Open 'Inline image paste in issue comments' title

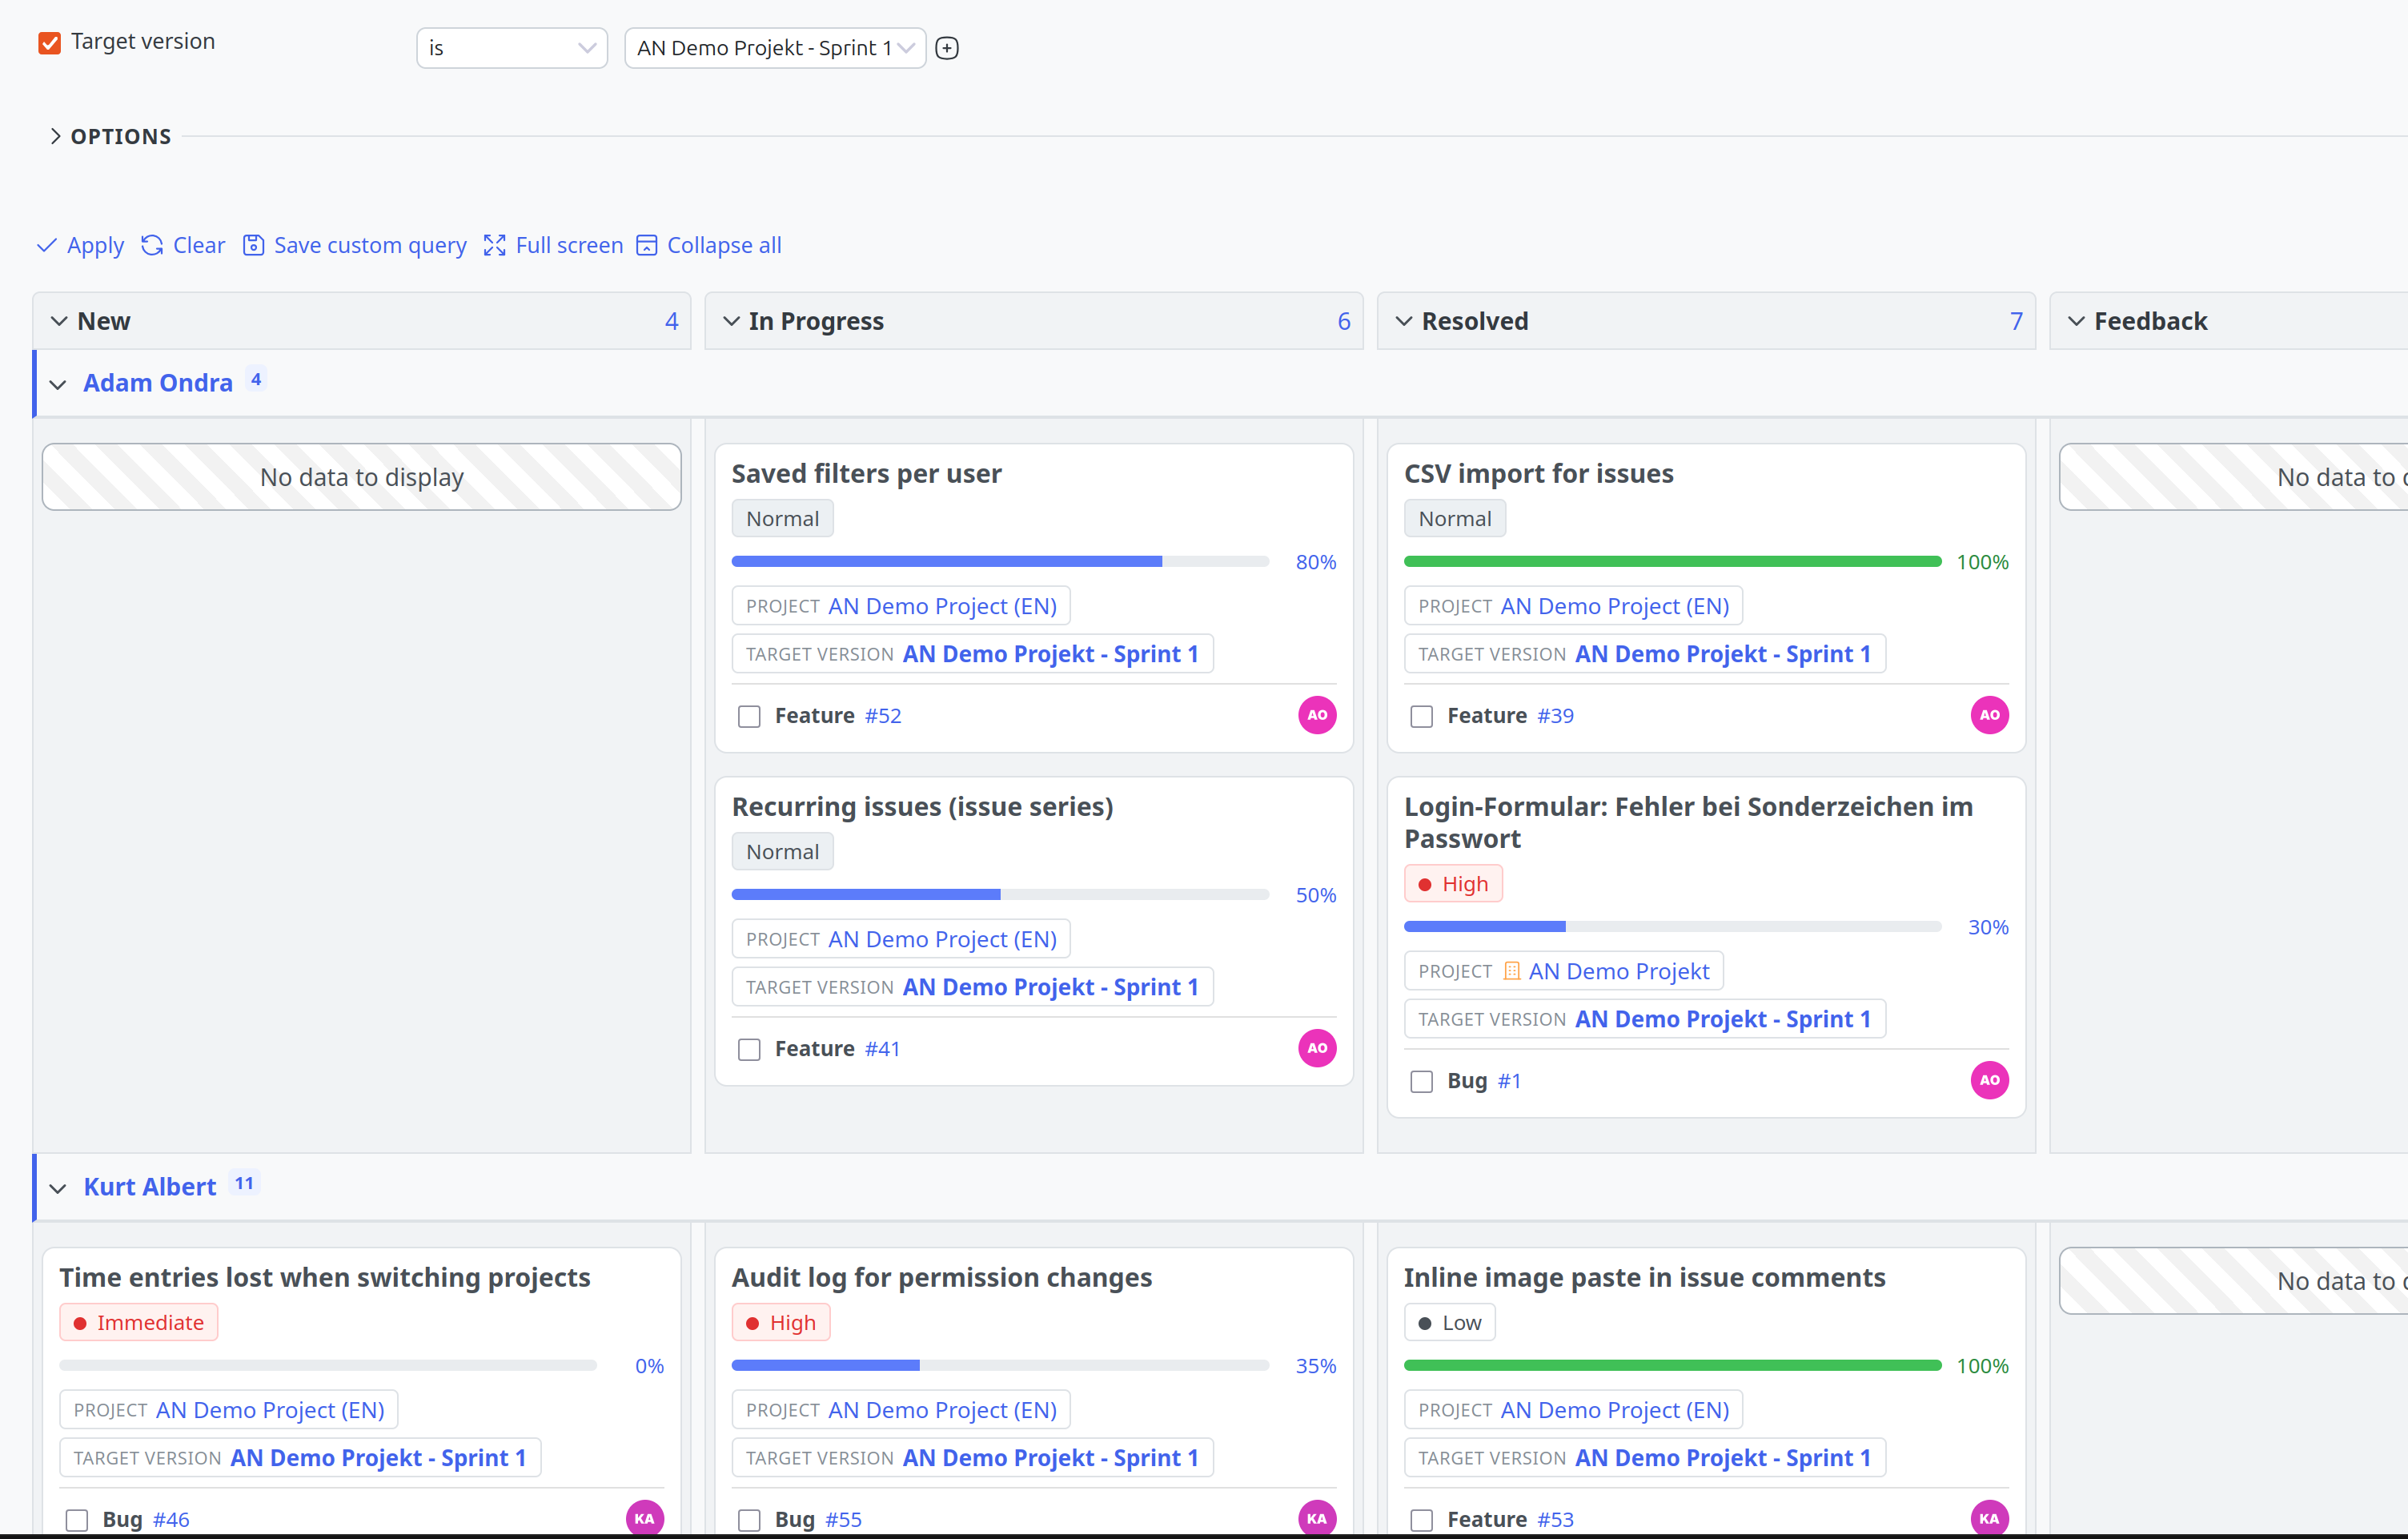1644,1277
